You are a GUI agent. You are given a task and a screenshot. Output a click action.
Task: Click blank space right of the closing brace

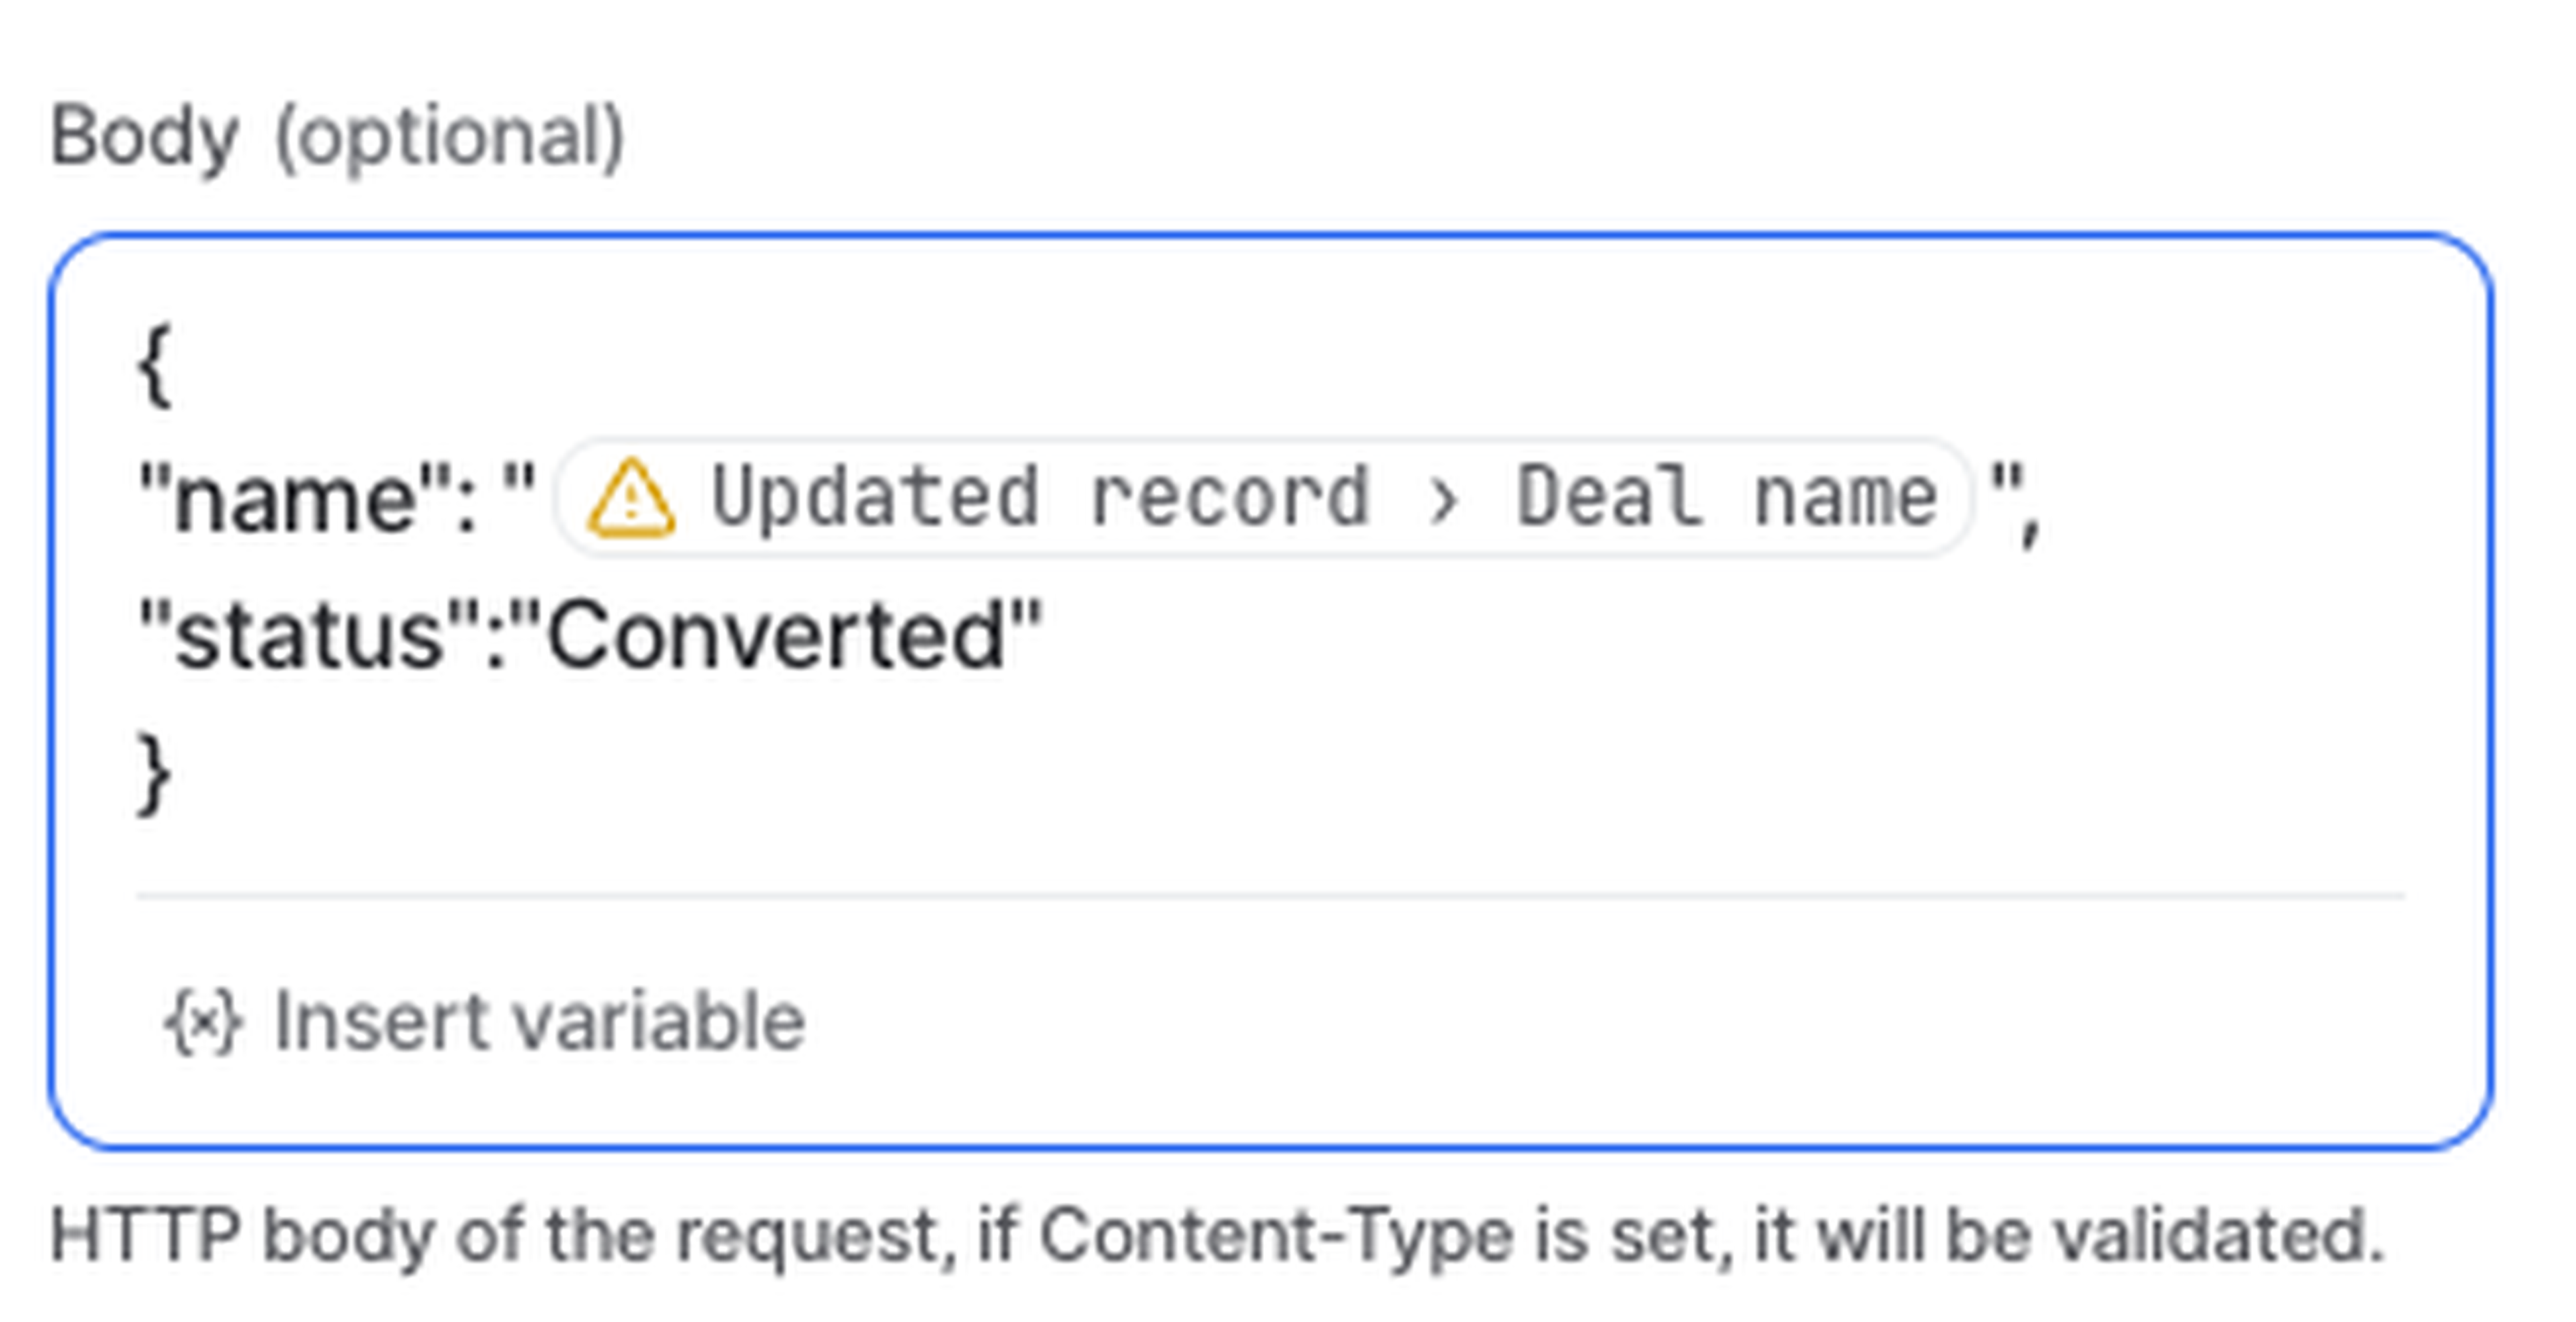click(x=1200, y=775)
